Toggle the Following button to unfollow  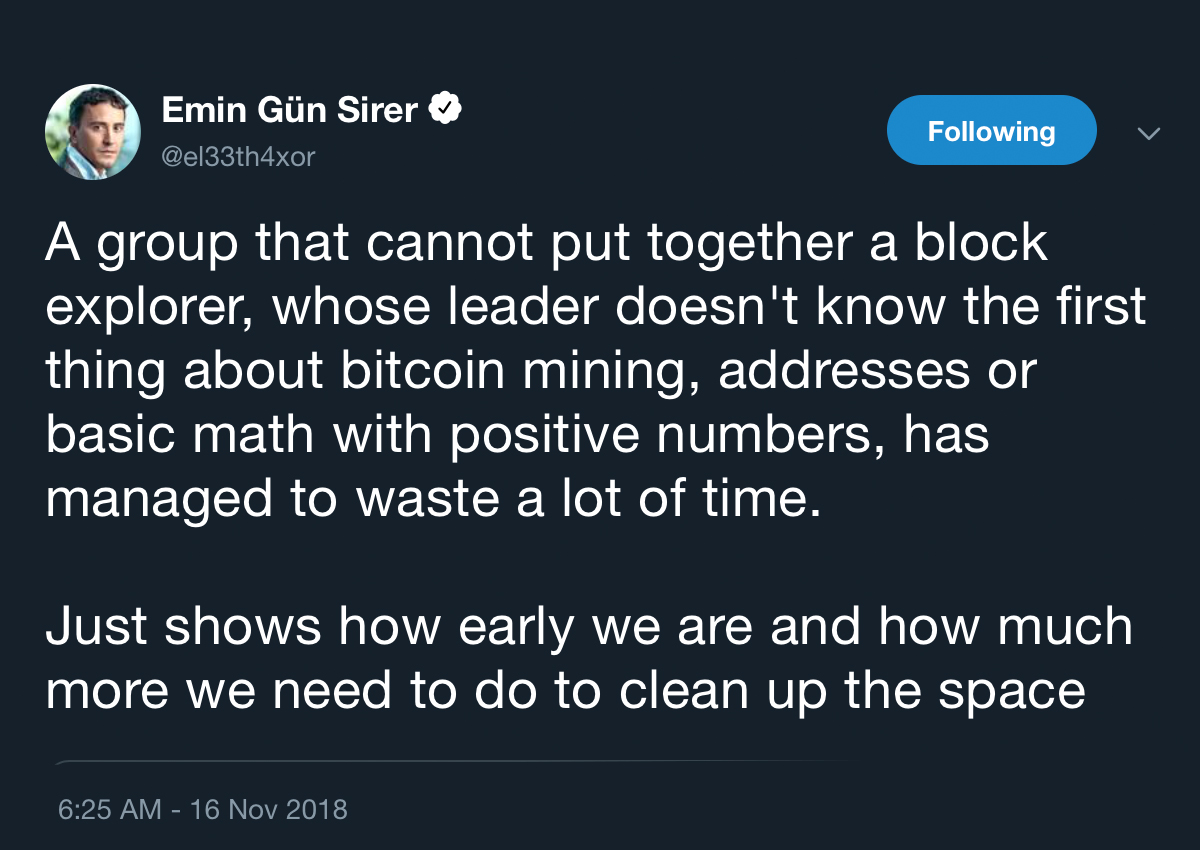pos(991,131)
